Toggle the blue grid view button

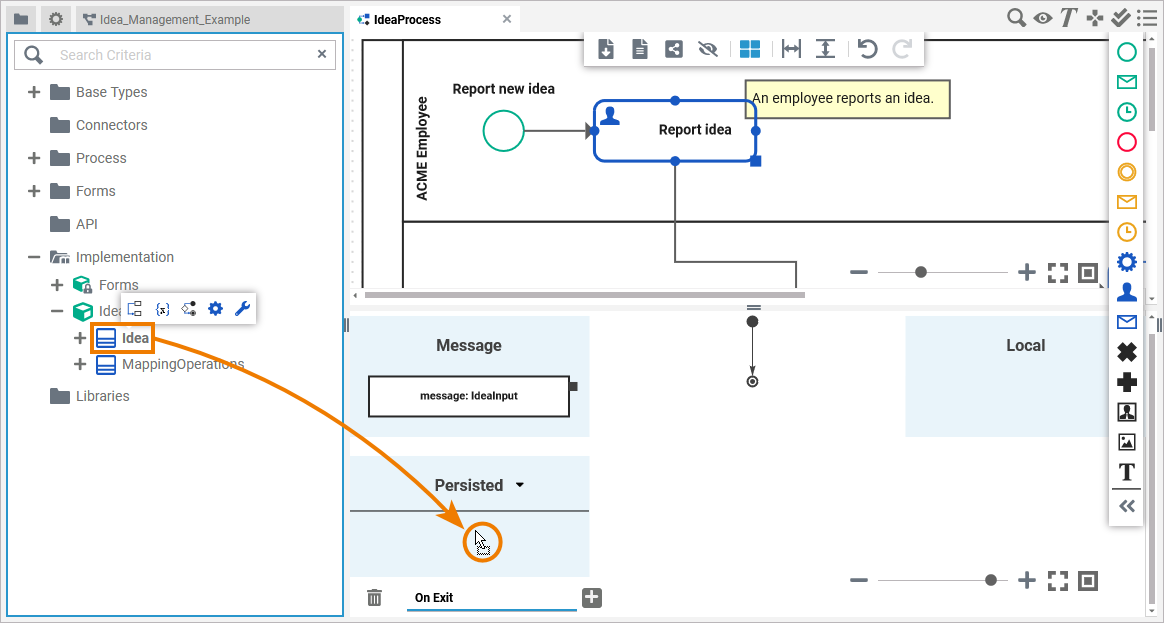pyautogui.click(x=750, y=49)
